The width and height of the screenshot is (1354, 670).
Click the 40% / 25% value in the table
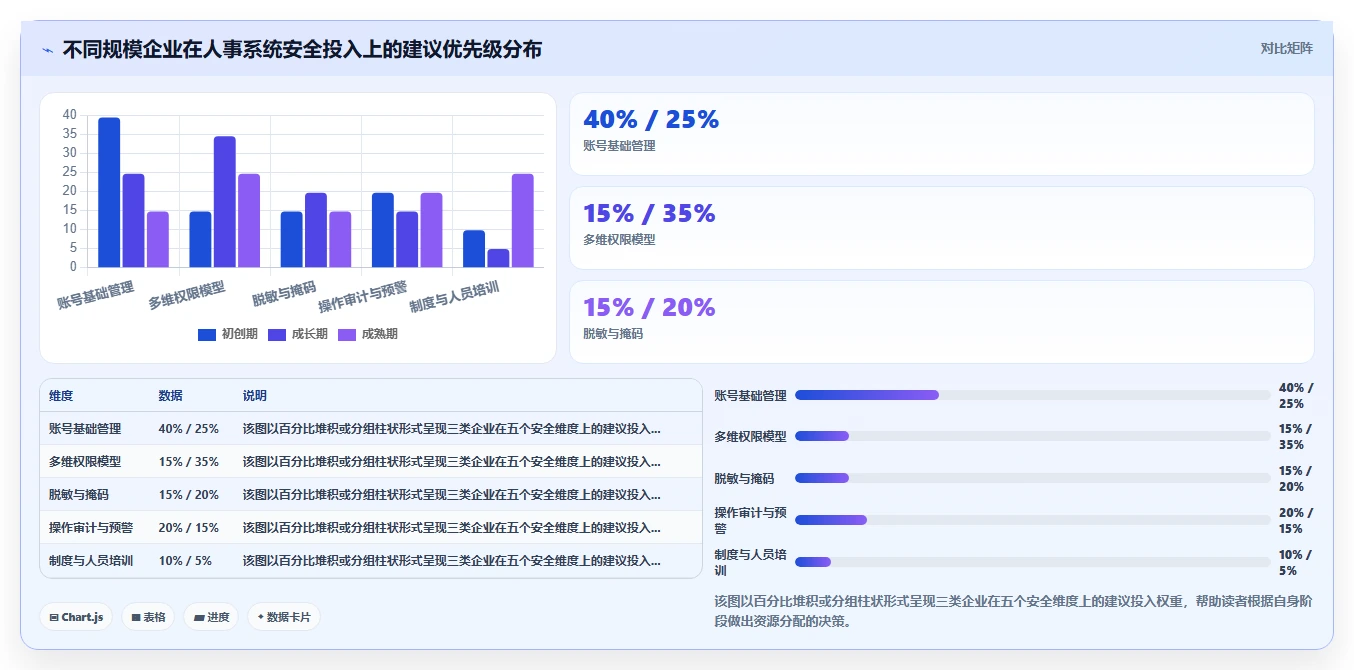189,428
